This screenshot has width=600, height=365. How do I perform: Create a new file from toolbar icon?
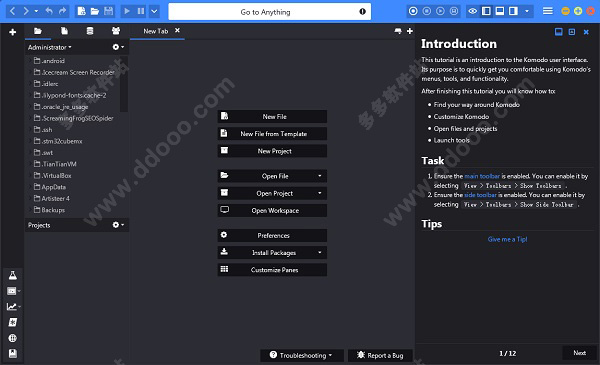click(x=82, y=11)
